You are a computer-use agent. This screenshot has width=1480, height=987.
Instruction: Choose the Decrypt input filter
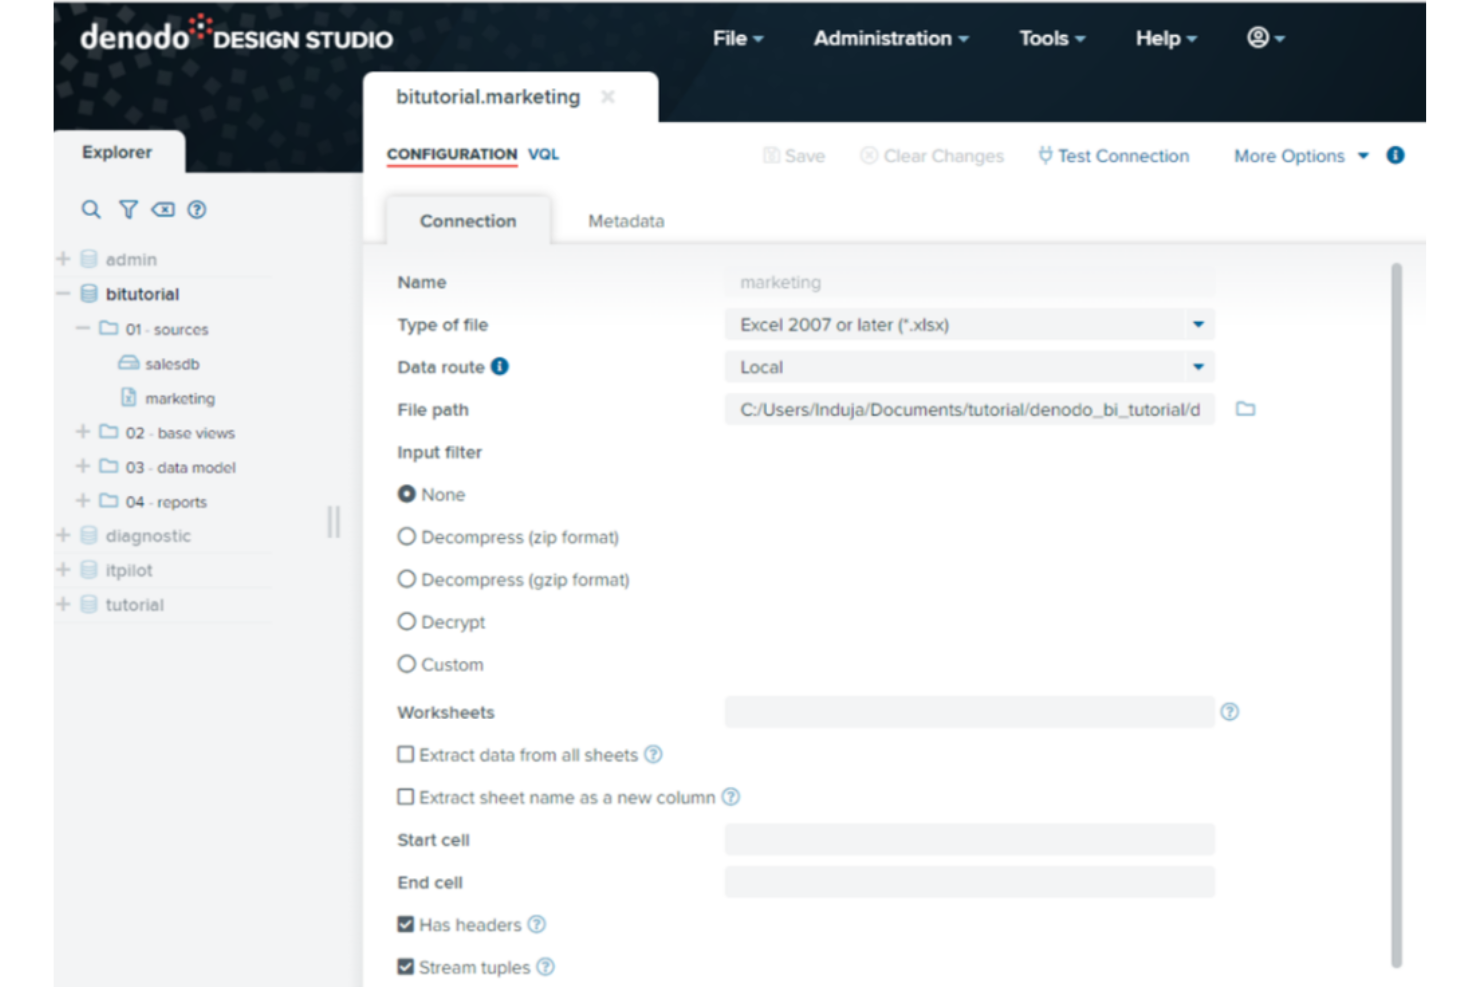point(406,622)
